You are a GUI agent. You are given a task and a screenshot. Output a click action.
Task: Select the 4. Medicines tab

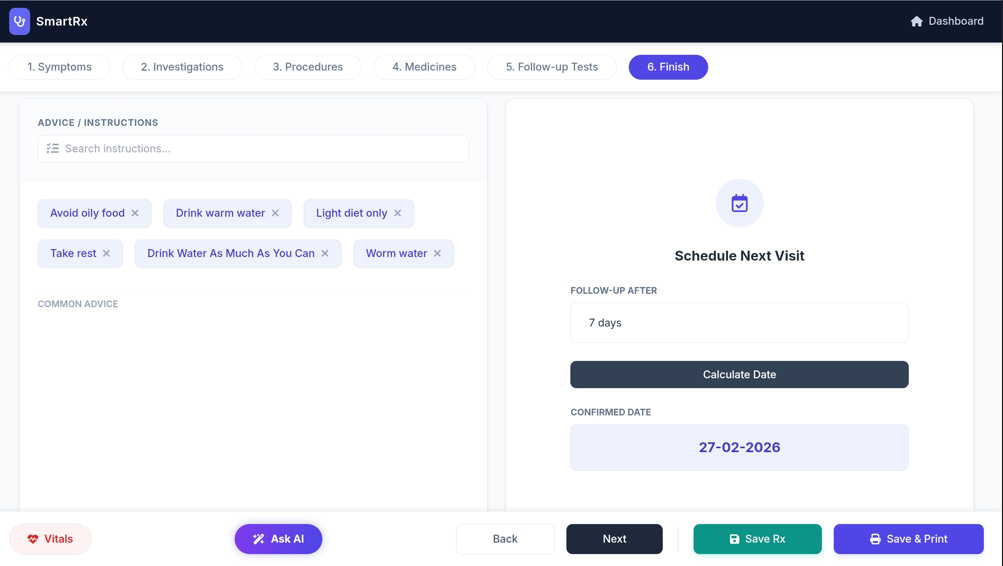point(424,67)
